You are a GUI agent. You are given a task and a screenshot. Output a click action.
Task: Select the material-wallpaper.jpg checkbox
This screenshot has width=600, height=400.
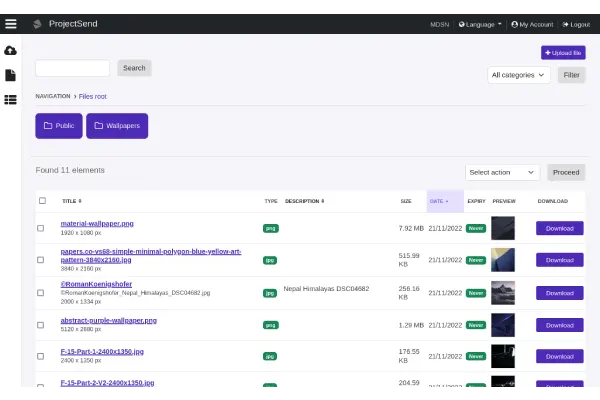pos(41,228)
